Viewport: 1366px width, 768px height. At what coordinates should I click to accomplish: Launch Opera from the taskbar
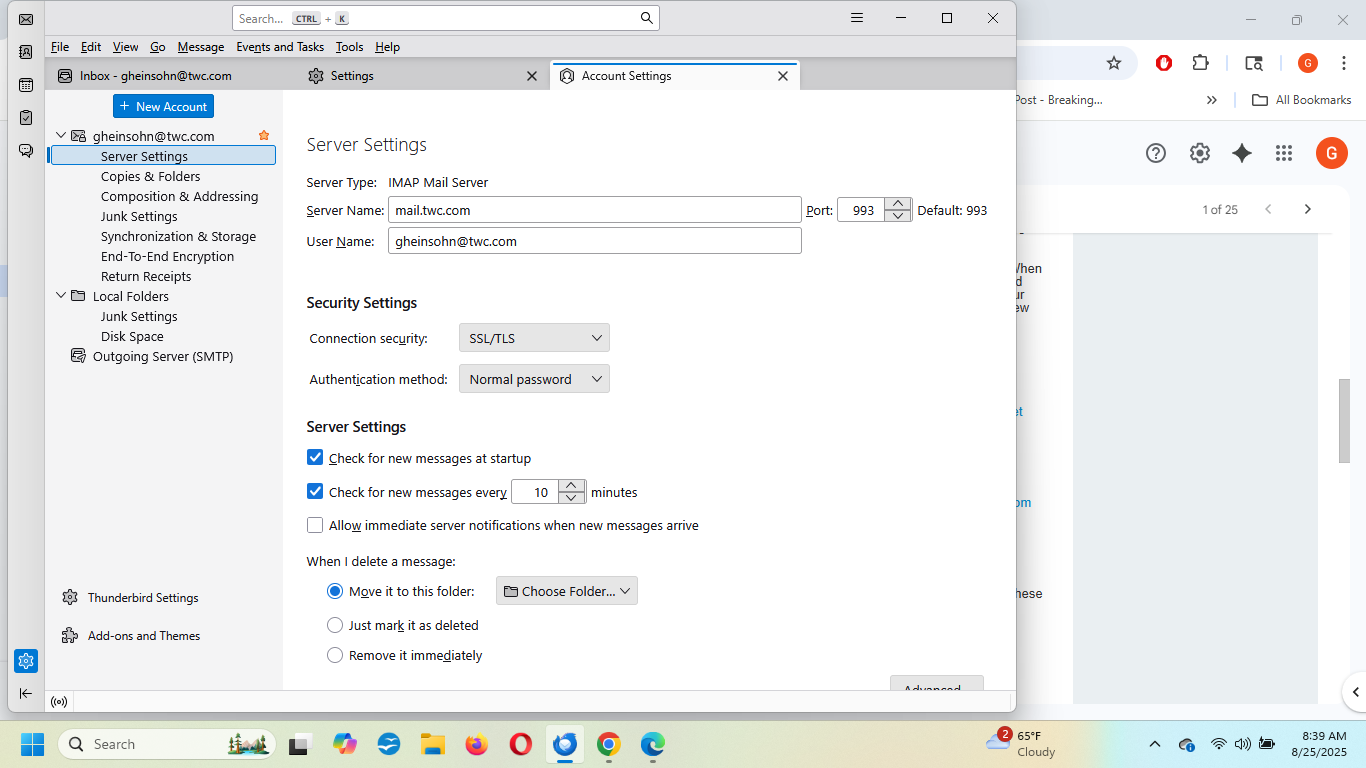coord(520,744)
